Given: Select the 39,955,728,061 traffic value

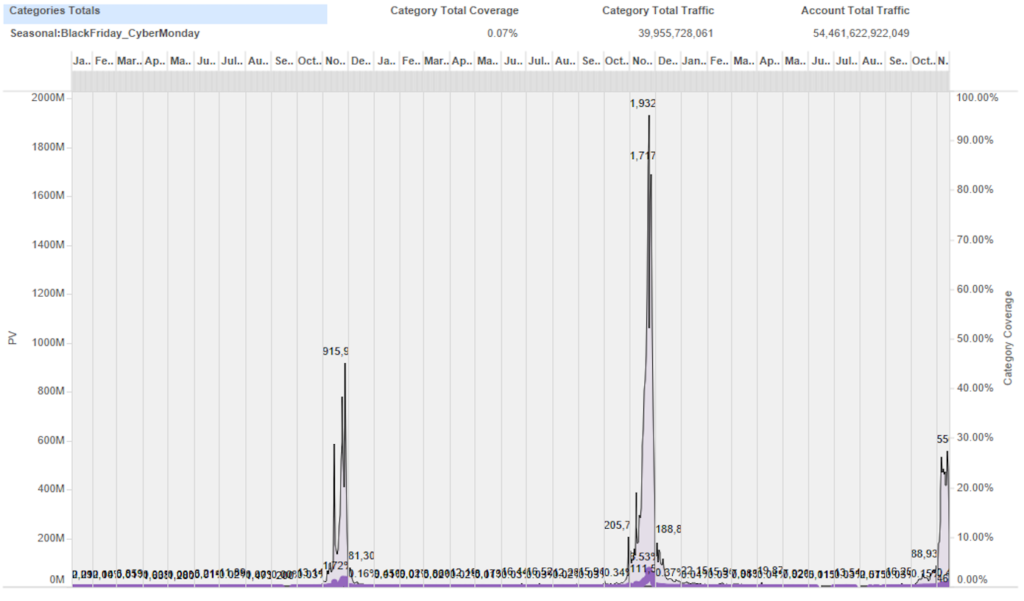Looking at the screenshot, I should coord(676,33).
